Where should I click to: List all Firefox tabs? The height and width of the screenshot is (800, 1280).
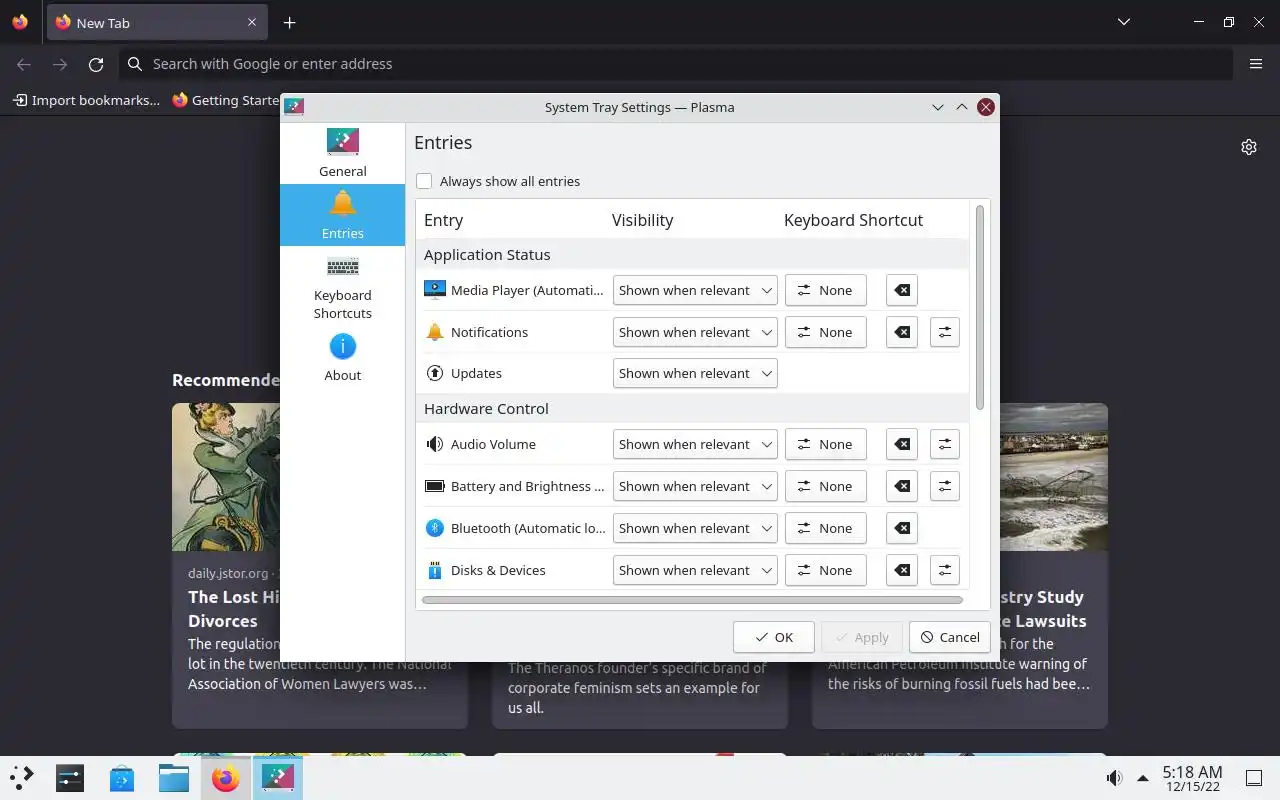pyautogui.click(x=1124, y=22)
